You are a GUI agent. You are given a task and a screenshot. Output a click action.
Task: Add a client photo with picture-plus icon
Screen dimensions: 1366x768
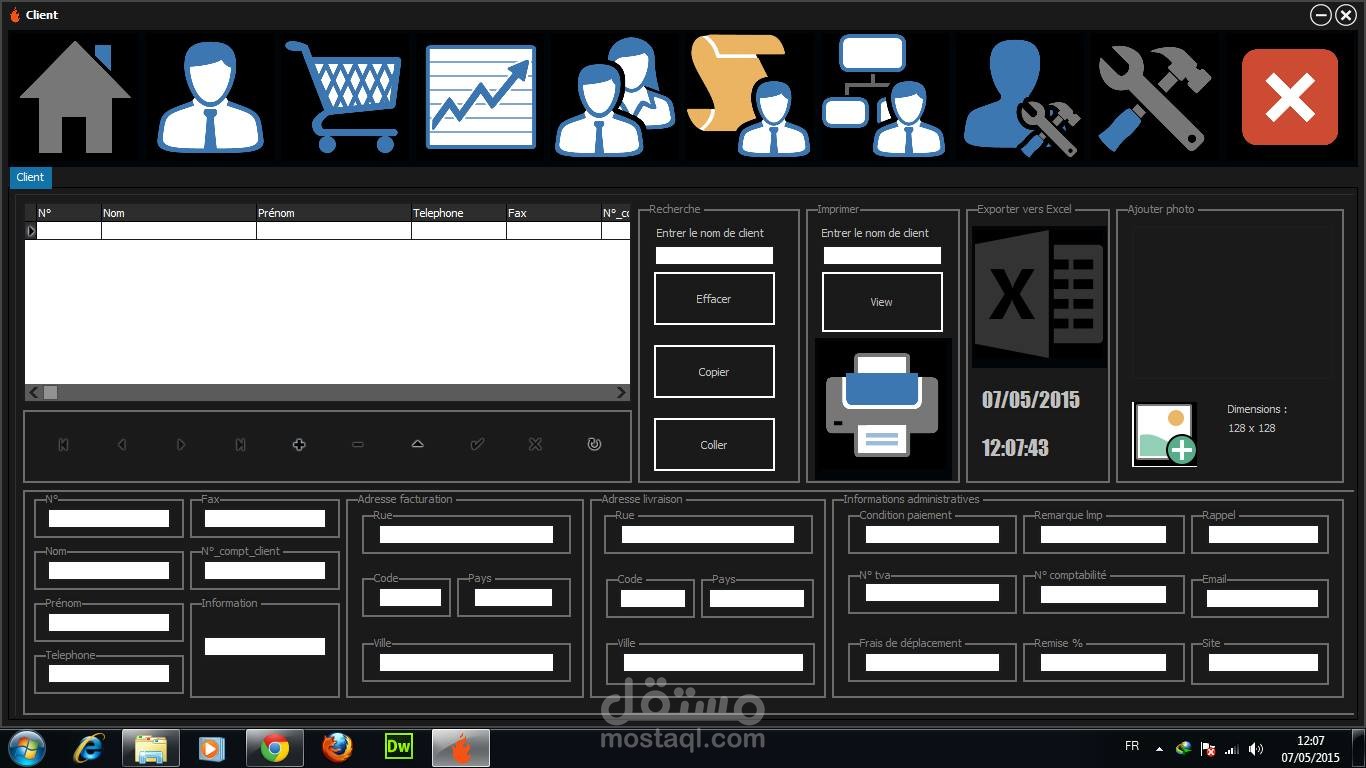click(1164, 434)
